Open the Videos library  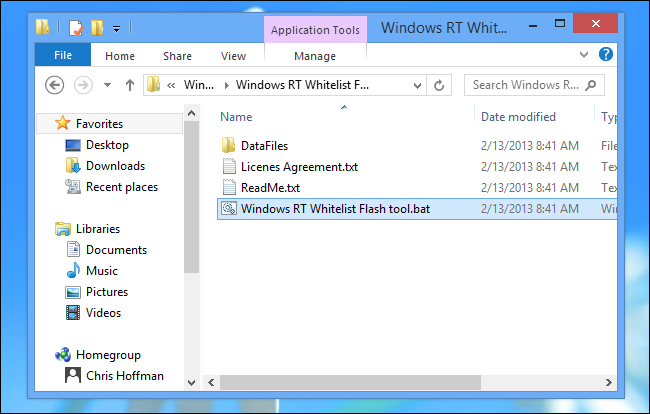point(104,312)
